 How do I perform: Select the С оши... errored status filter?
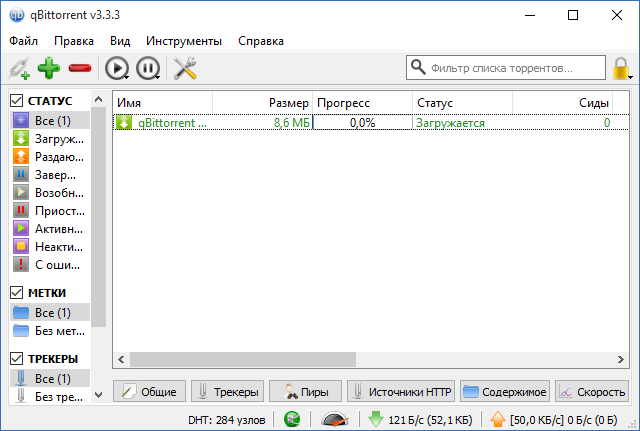[x=50, y=264]
